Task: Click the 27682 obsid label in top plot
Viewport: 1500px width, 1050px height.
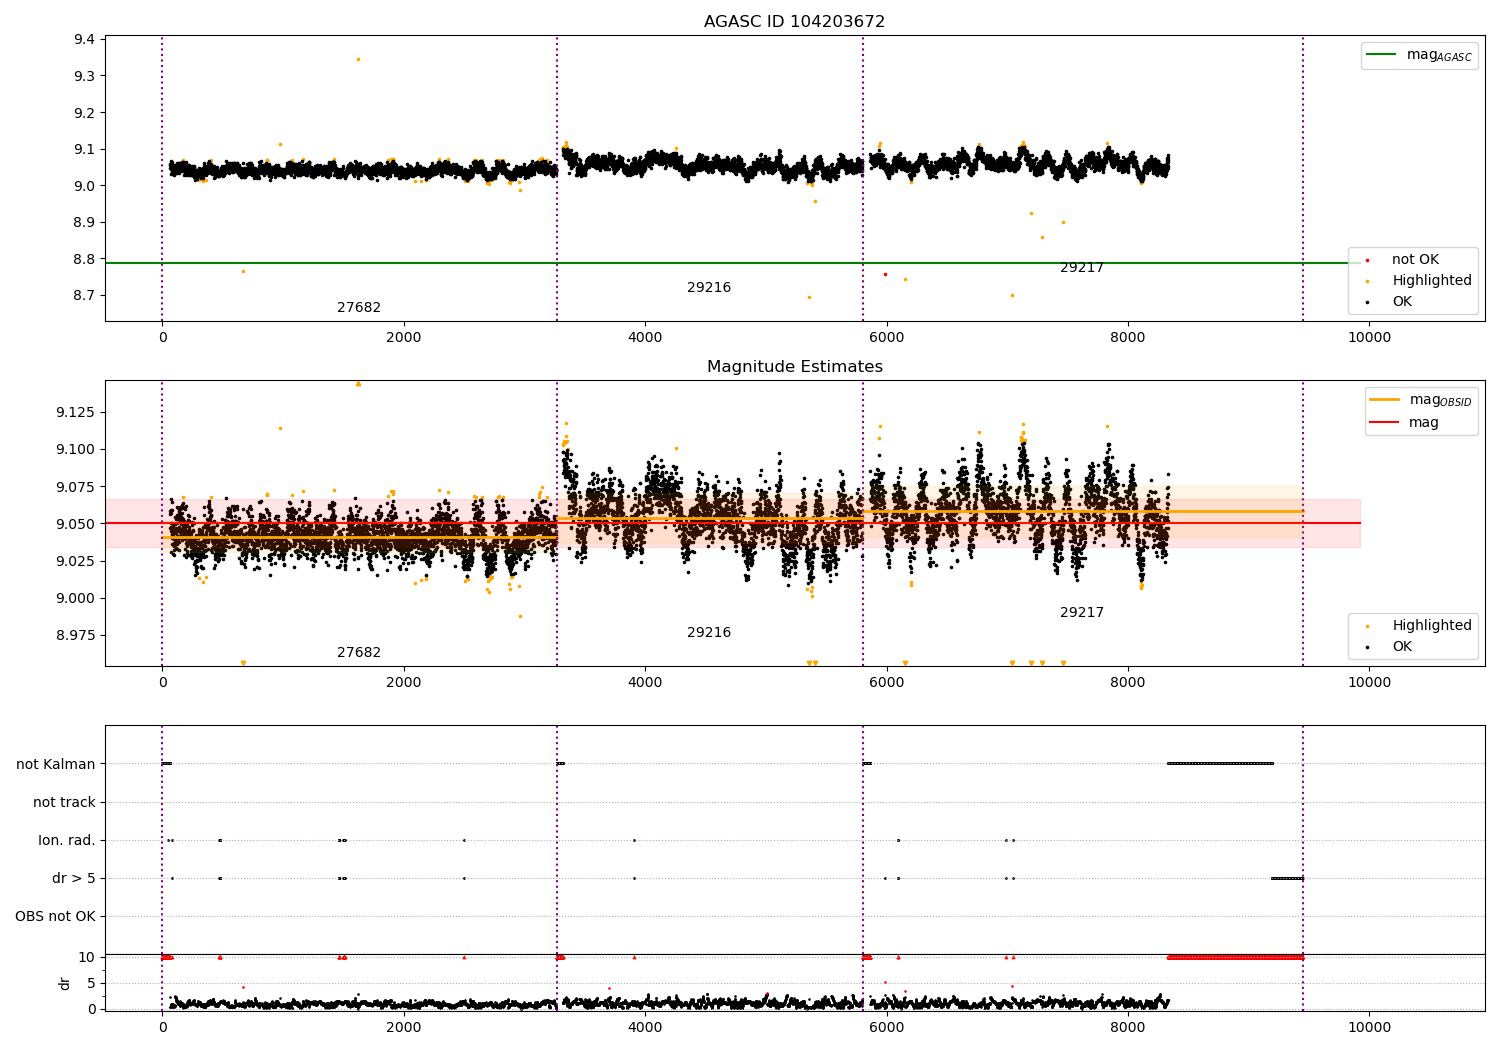Action: tap(359, 308)
